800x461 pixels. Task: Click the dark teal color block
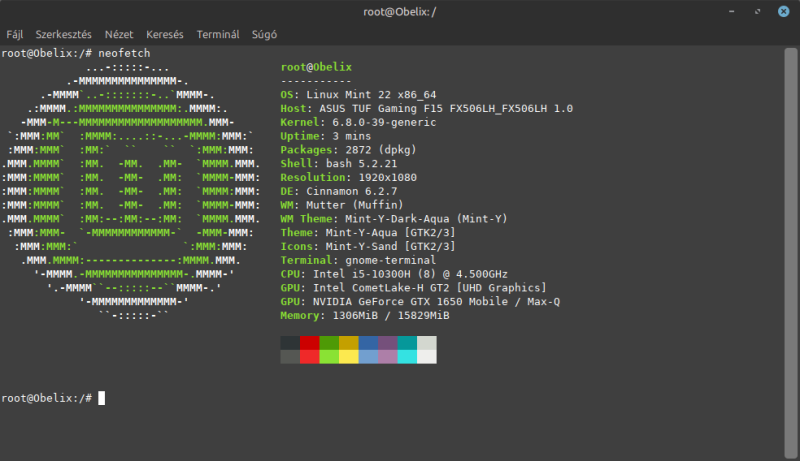click(407, 343)
